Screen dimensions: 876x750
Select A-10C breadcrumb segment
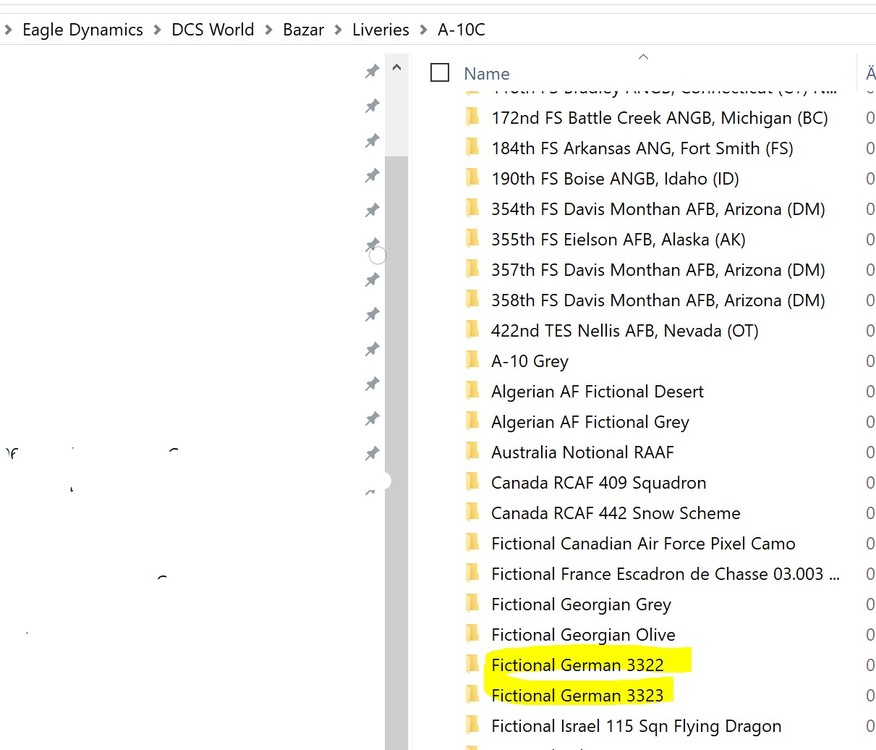(461, 30)
